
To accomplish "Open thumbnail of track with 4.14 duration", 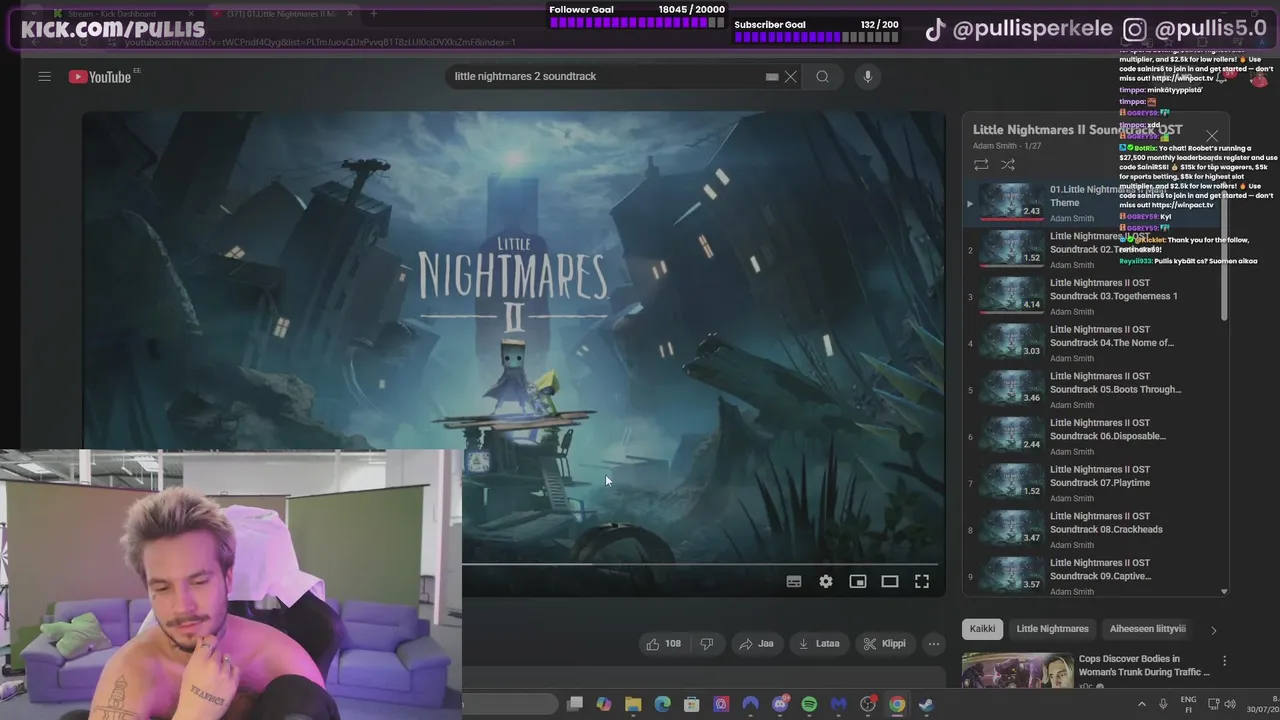I will [1012, 296].
